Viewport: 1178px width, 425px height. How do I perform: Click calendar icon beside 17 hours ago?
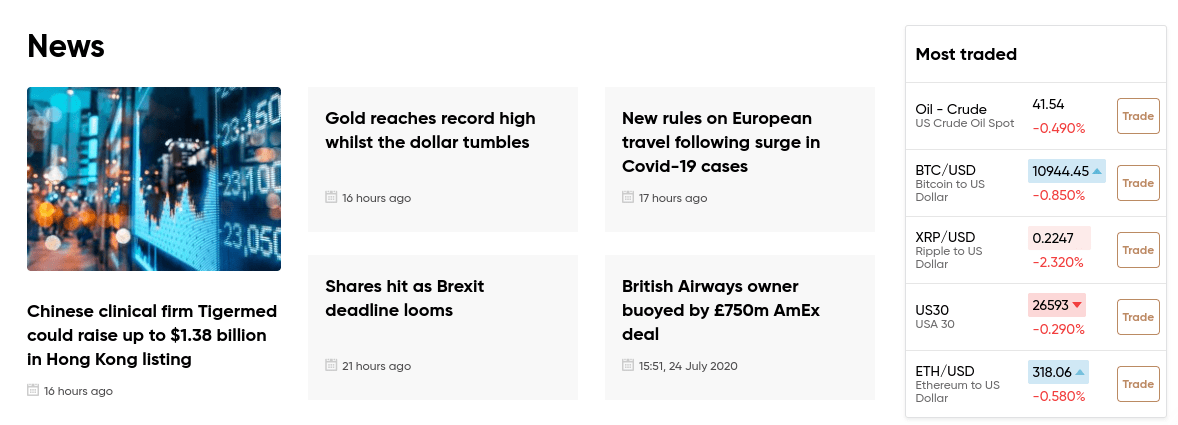point(628,197)
